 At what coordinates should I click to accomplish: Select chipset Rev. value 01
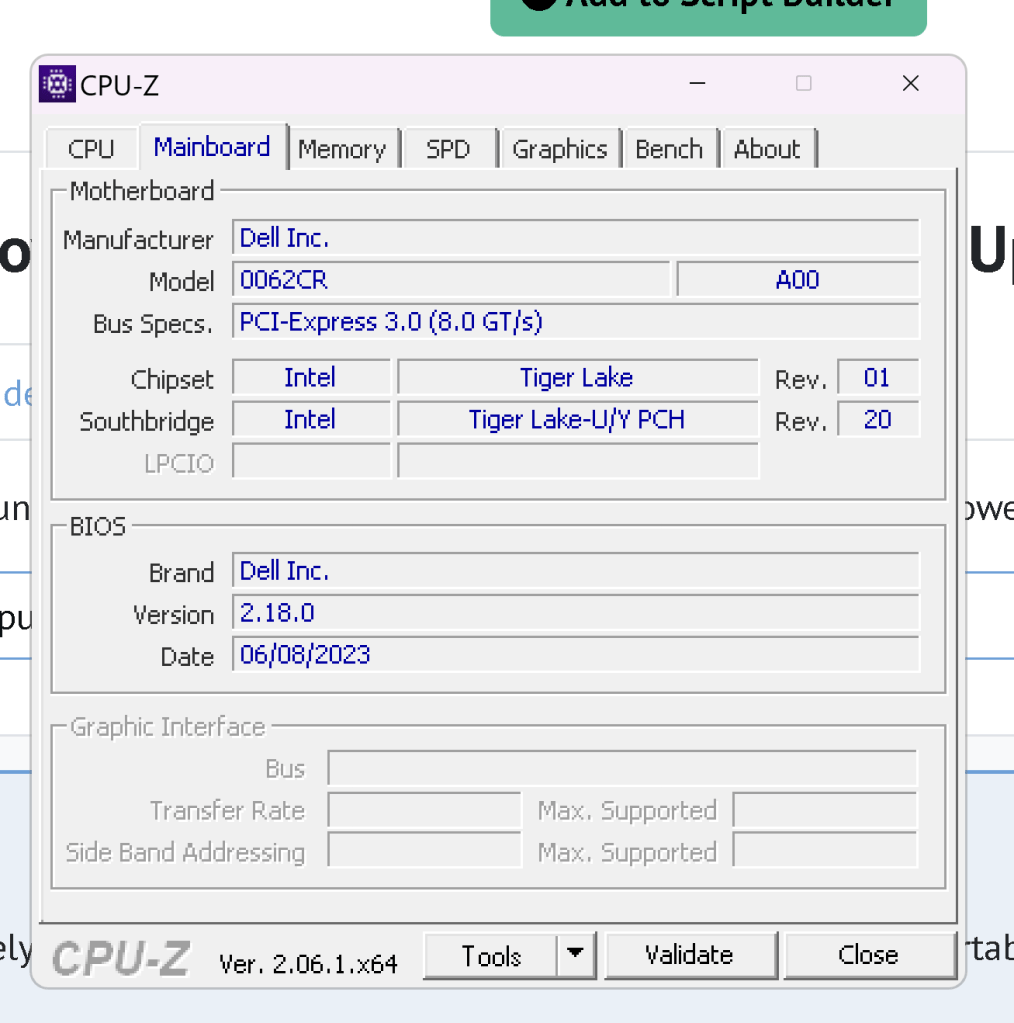[x=878, y=378]
